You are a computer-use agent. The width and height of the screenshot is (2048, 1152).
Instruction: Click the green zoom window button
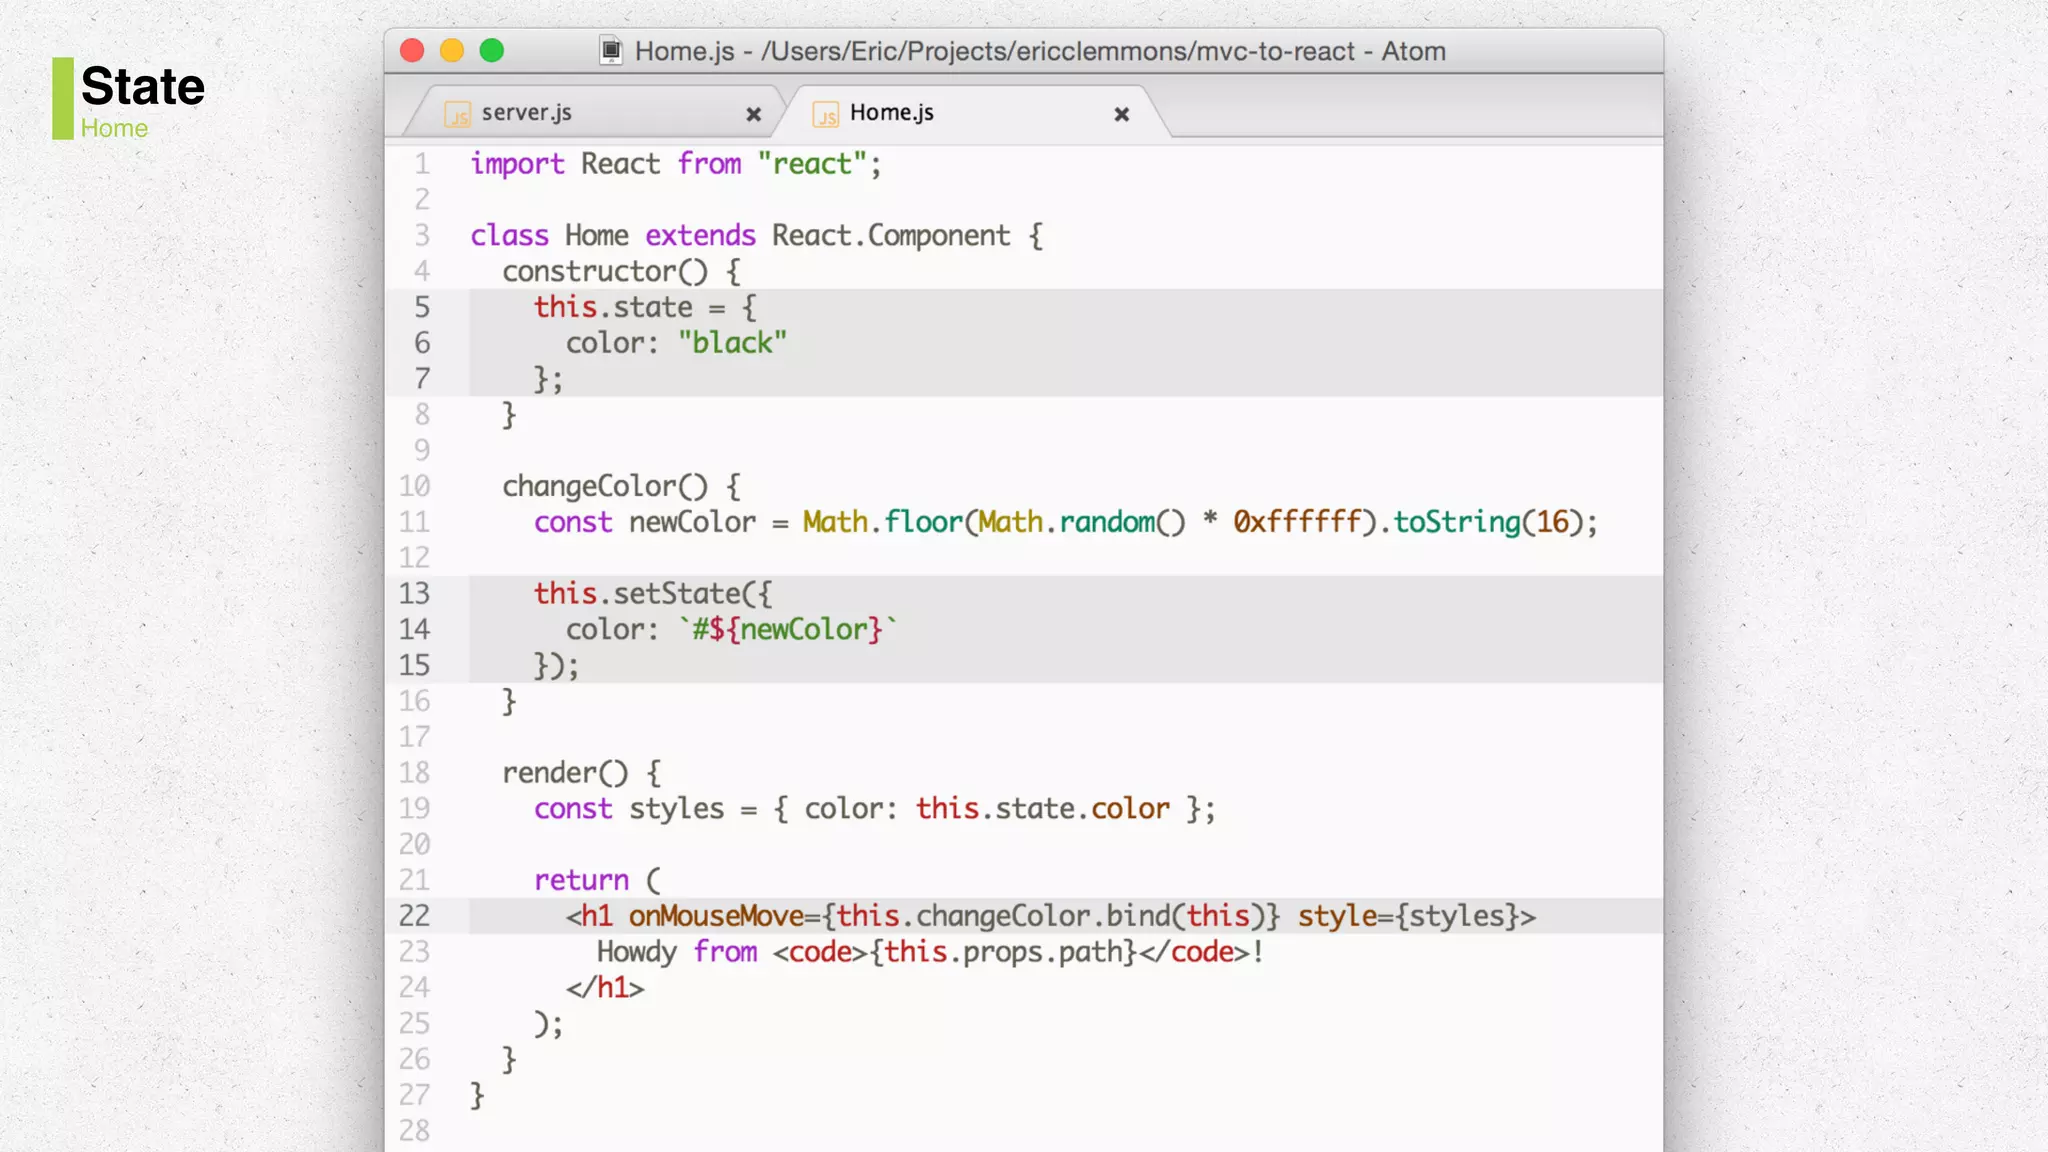(492, 50)
